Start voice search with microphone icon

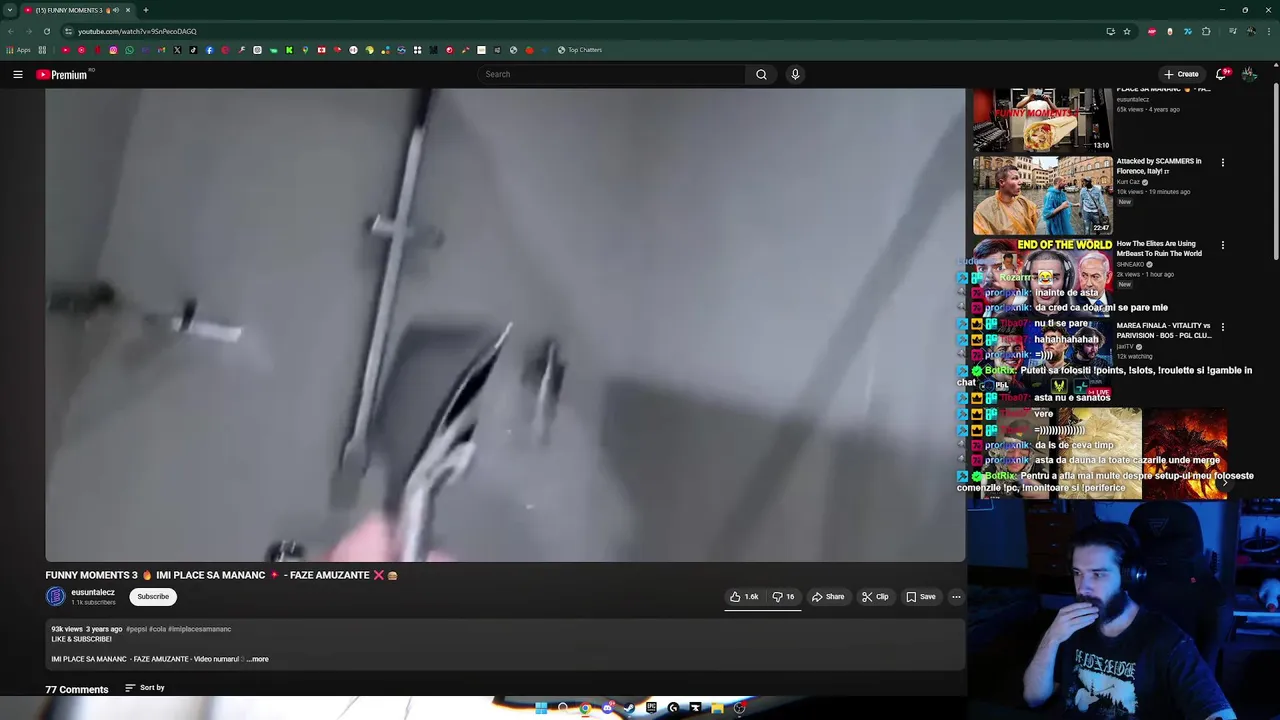click(x=795, y=74)
